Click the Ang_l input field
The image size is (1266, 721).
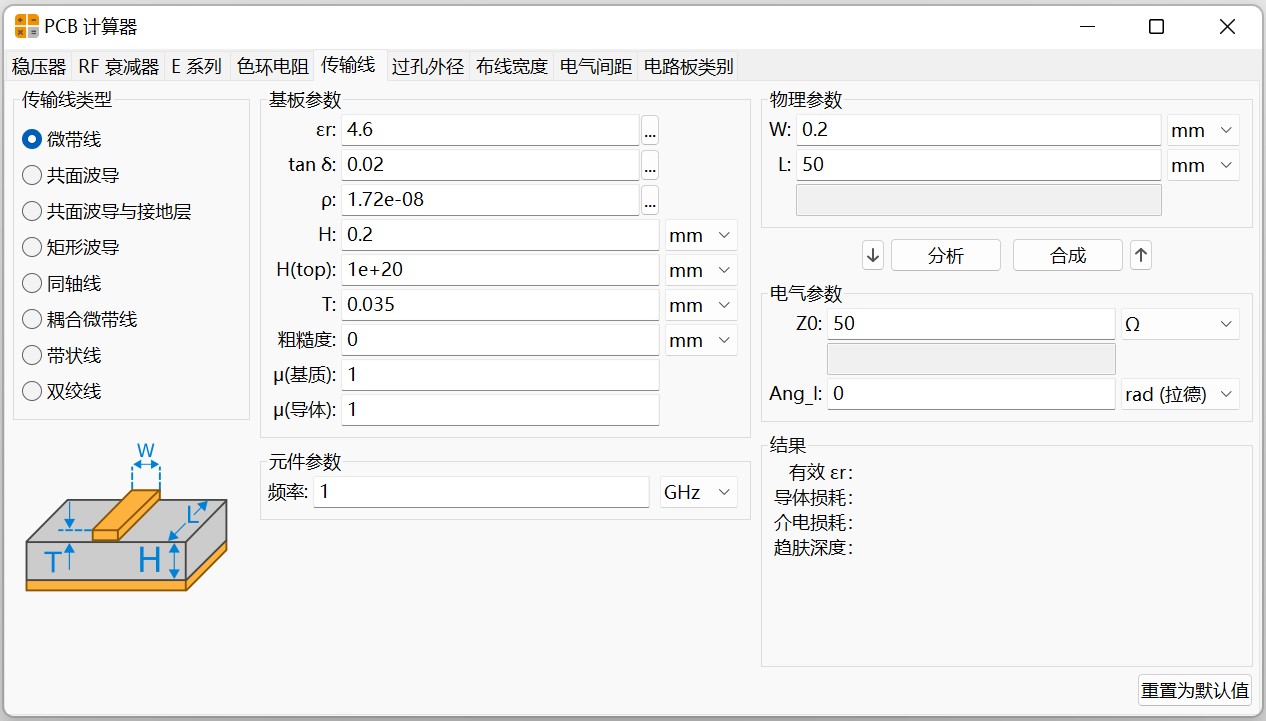[971, 394]
